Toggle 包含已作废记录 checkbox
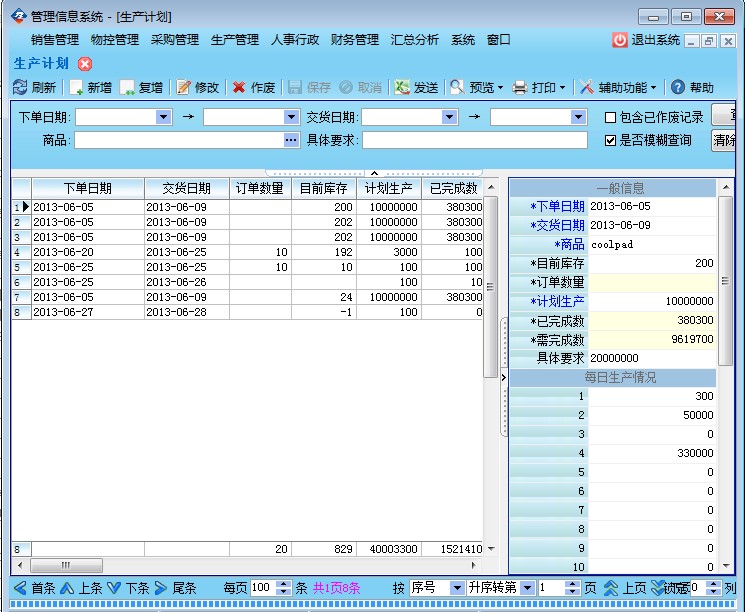This screenshot has height=612, width=745. click(611, 117)
